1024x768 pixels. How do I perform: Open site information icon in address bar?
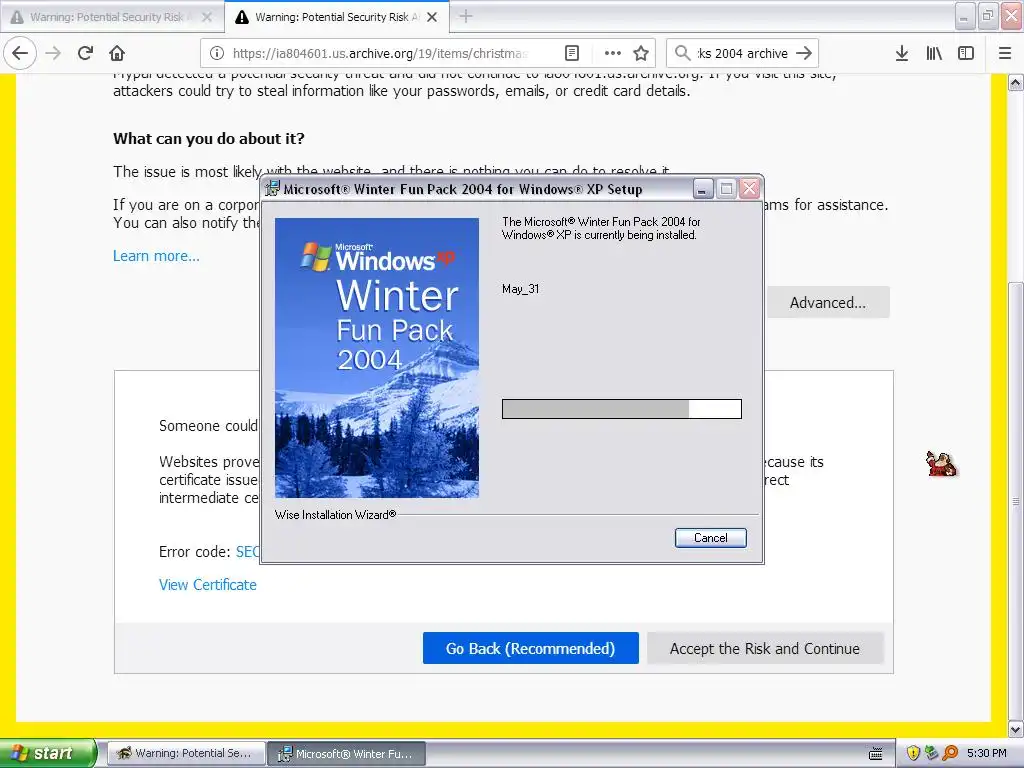tap(217, 53)
